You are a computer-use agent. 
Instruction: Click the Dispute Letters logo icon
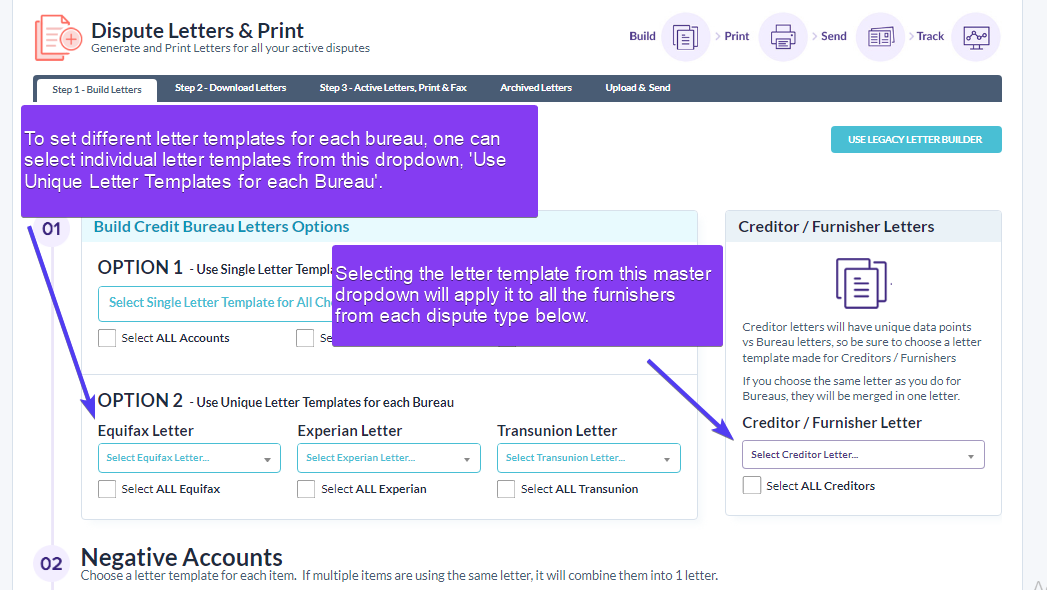[58, 38]
